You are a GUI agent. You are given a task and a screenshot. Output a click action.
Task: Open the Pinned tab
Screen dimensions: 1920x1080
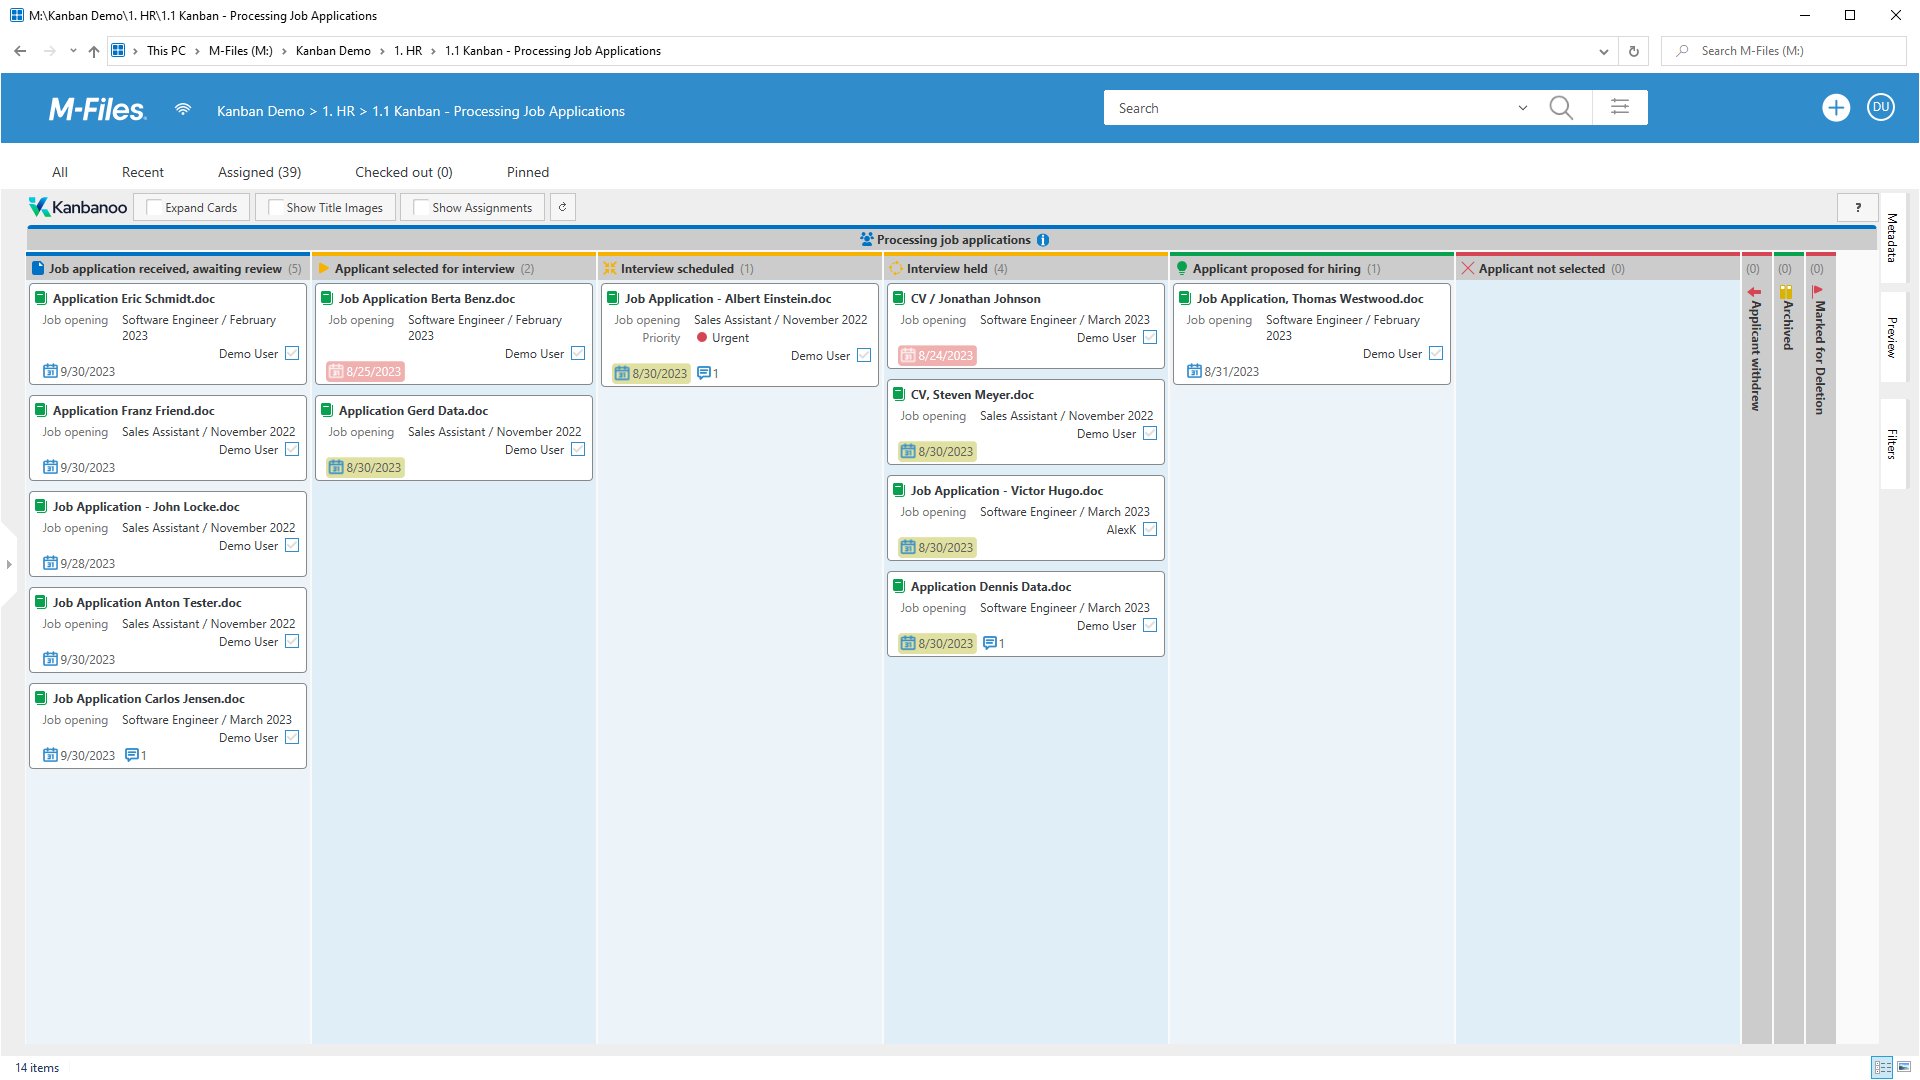pyautogui.click(x=528, y=172)
